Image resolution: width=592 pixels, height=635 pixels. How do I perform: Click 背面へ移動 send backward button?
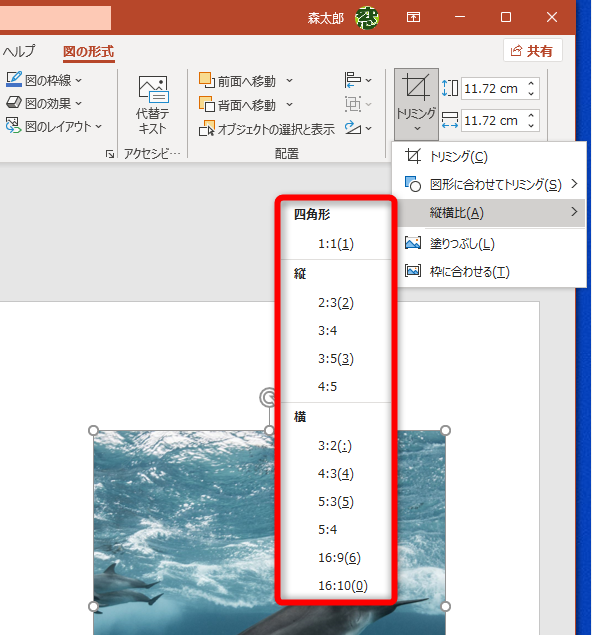point(238,105)
